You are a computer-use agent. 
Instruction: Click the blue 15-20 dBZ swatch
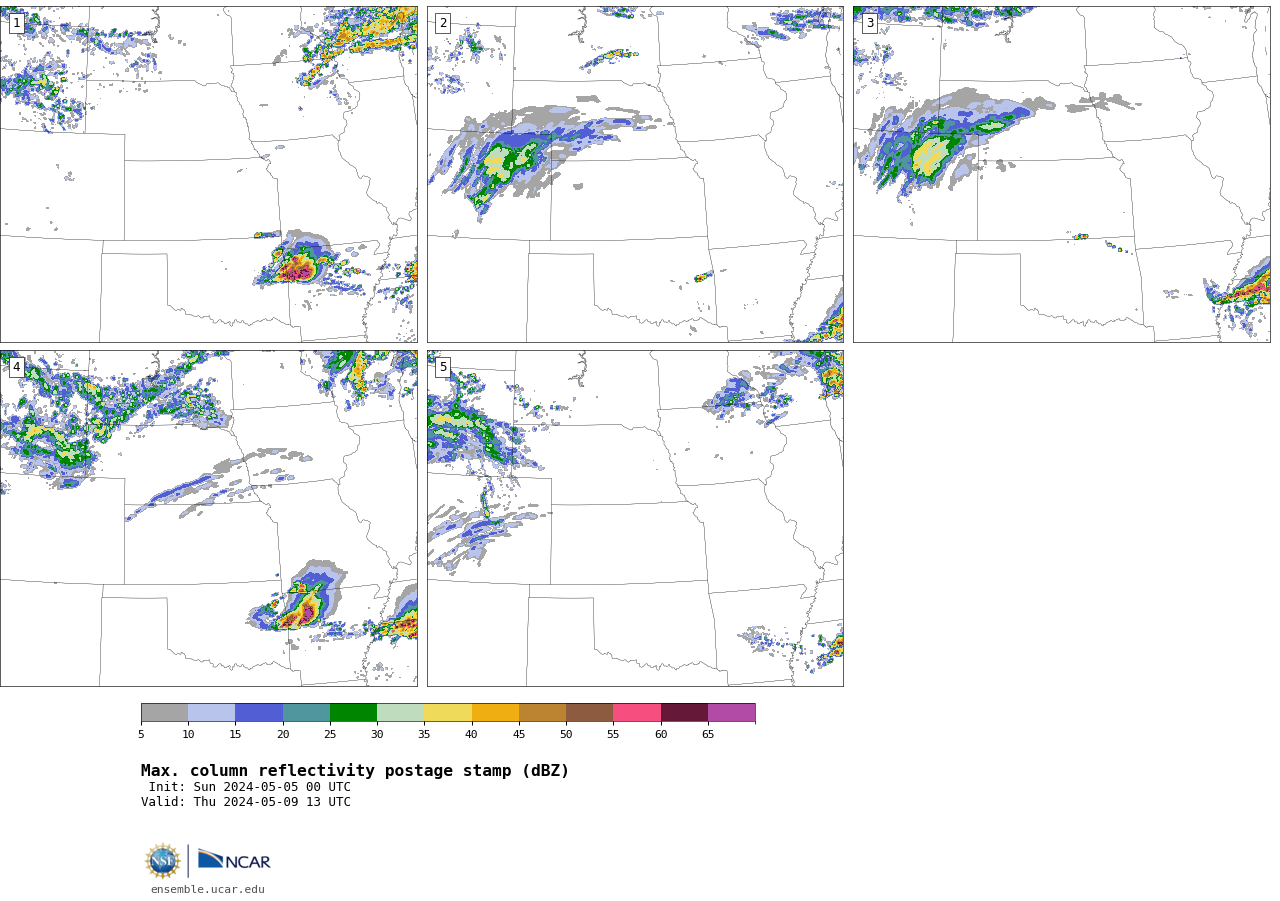(259, 713)
